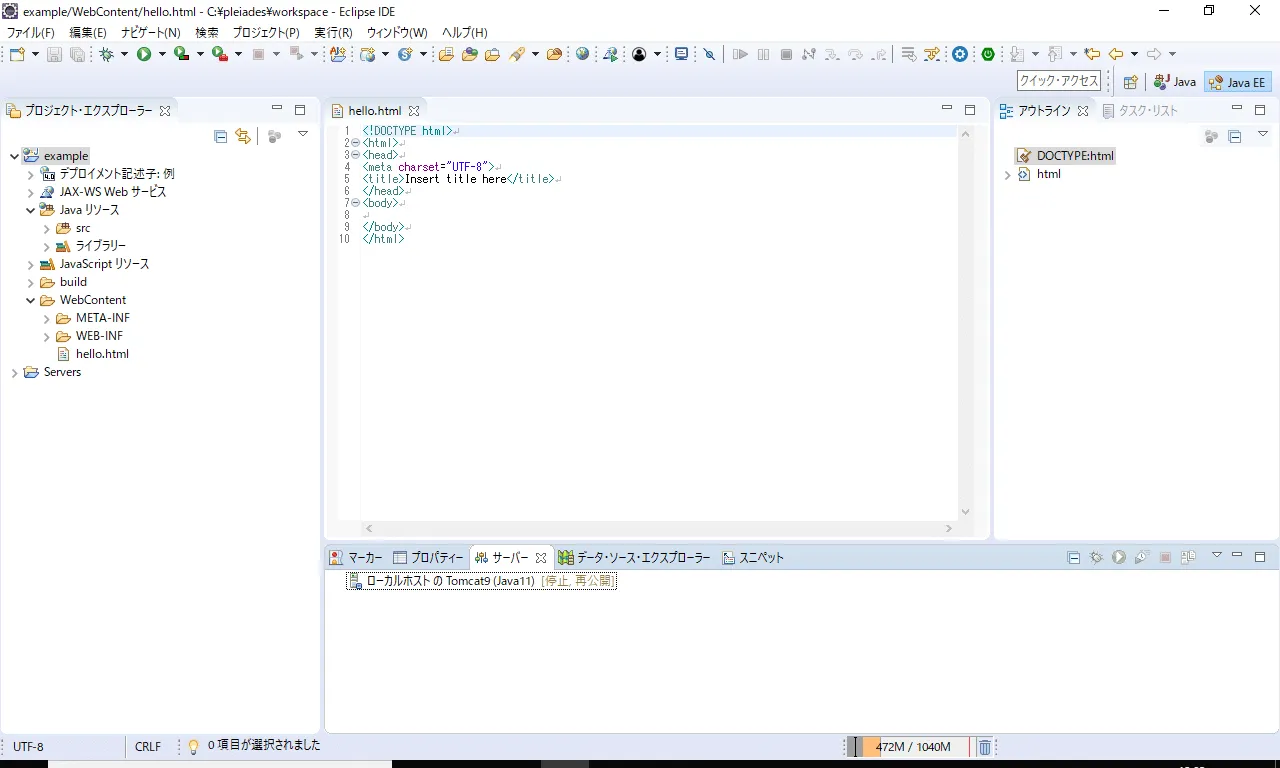Select the WEB-INF folder

(x=89, y=336)
